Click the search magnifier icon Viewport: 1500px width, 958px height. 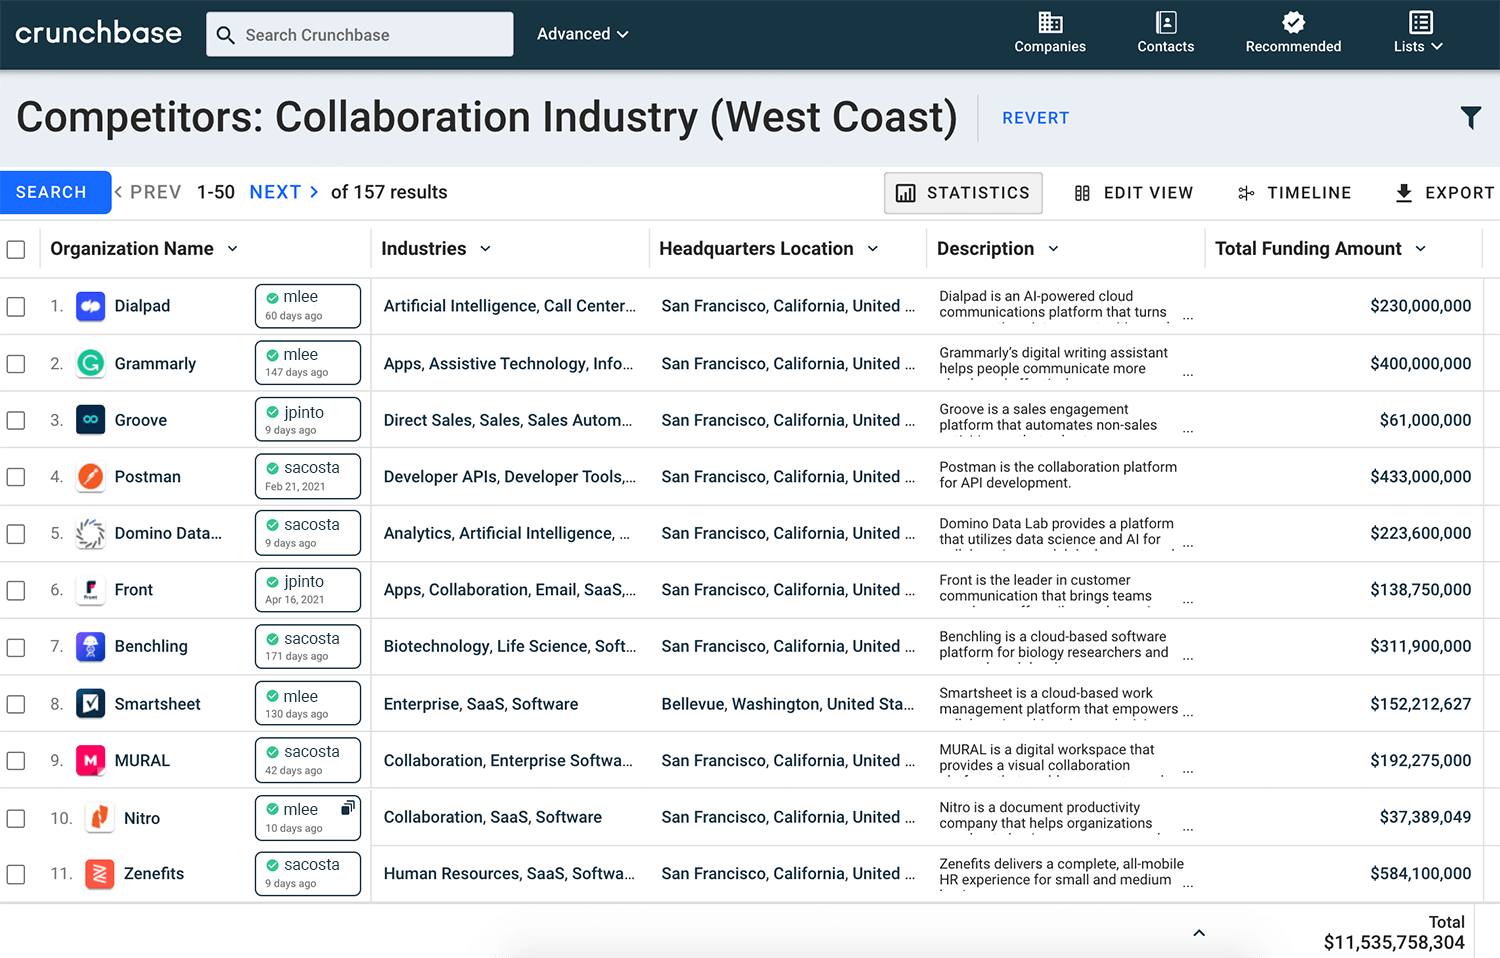click(226, 35)
